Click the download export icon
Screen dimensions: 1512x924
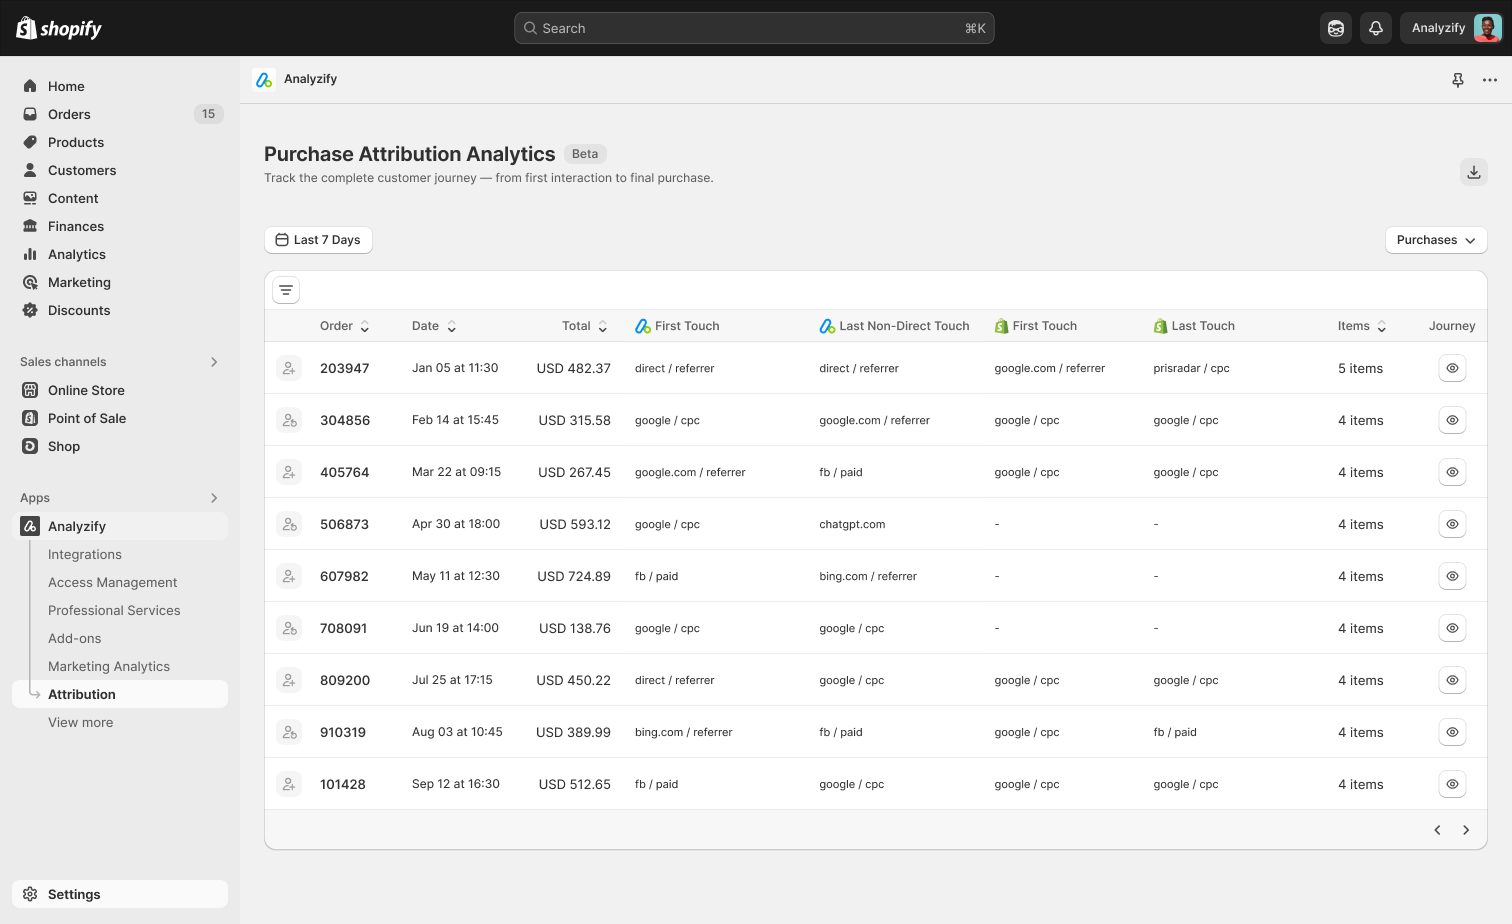click(1473, 172)
